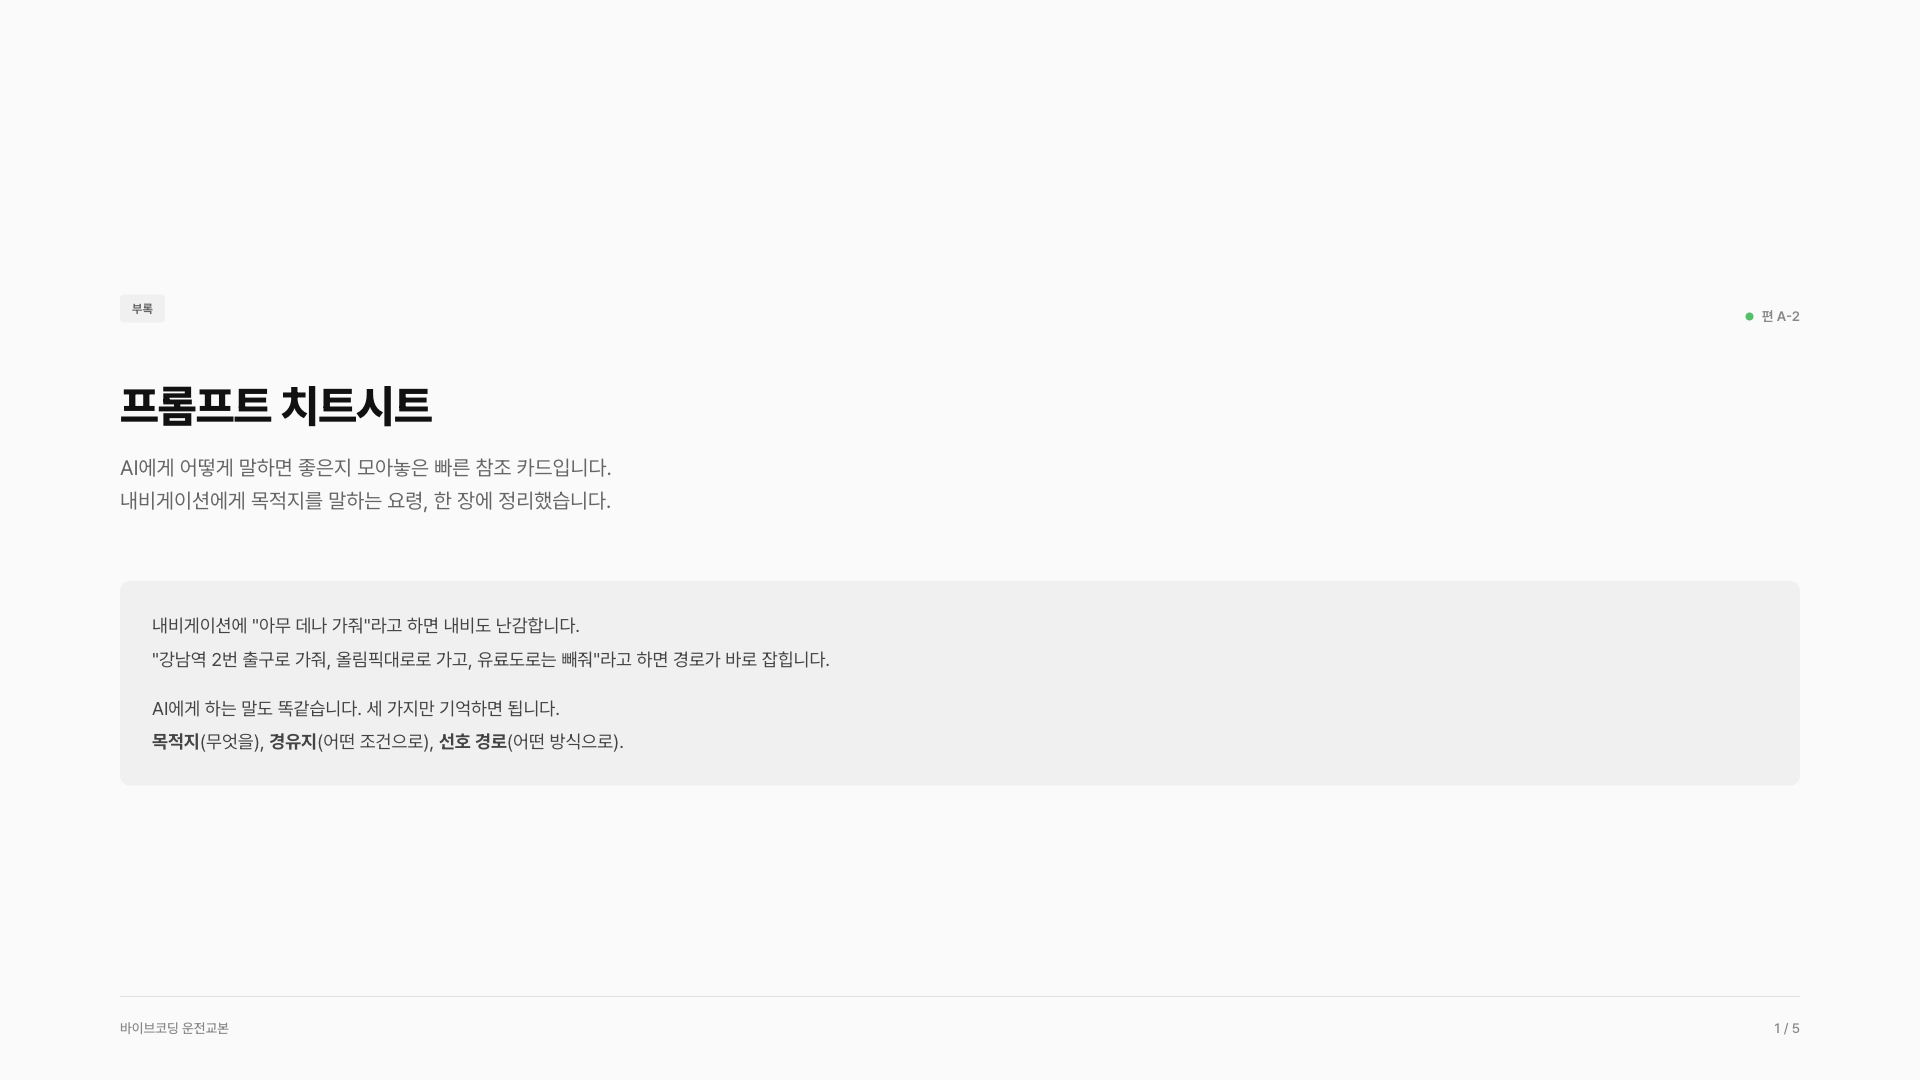
Task: Click the footer text 바이브코딩 운전교본
Action: 174,1028
